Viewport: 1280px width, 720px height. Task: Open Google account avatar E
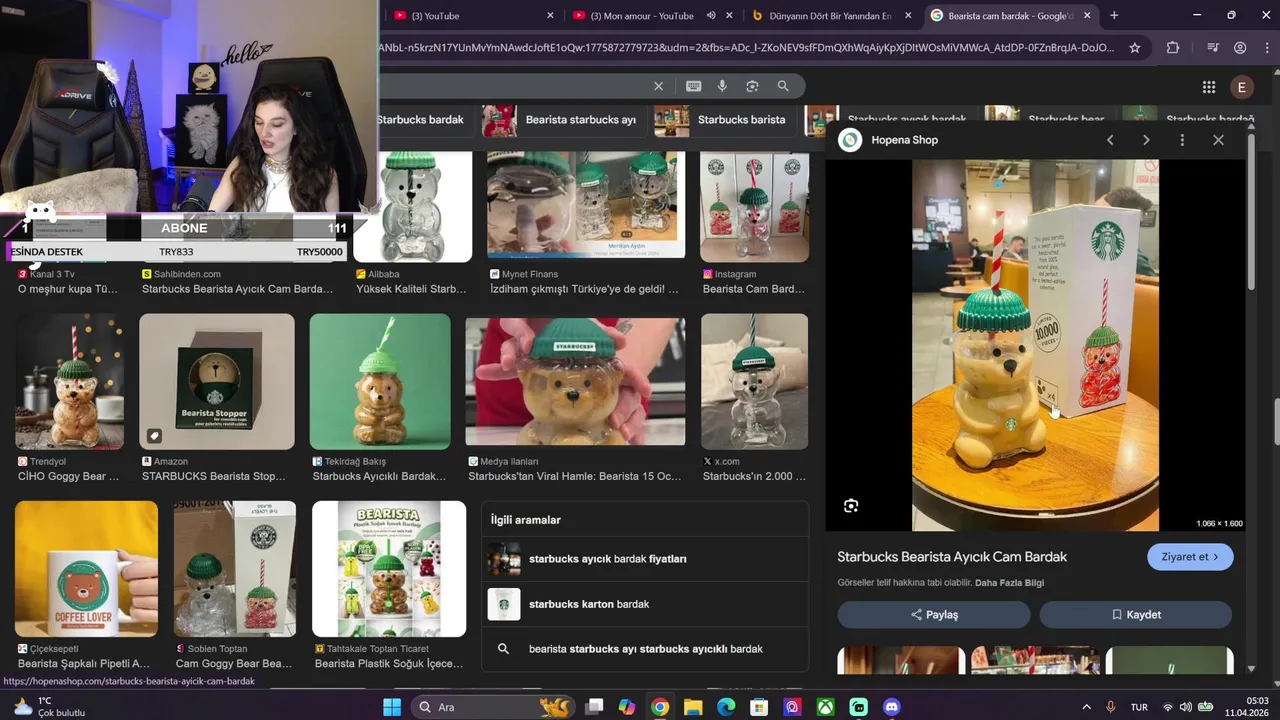pyautogui.click(x=1242, y=87)
